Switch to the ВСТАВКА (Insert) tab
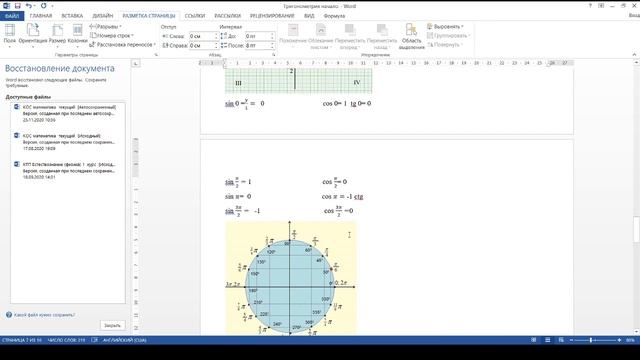Screen dimensions: 640x360 tap(72, 16)
